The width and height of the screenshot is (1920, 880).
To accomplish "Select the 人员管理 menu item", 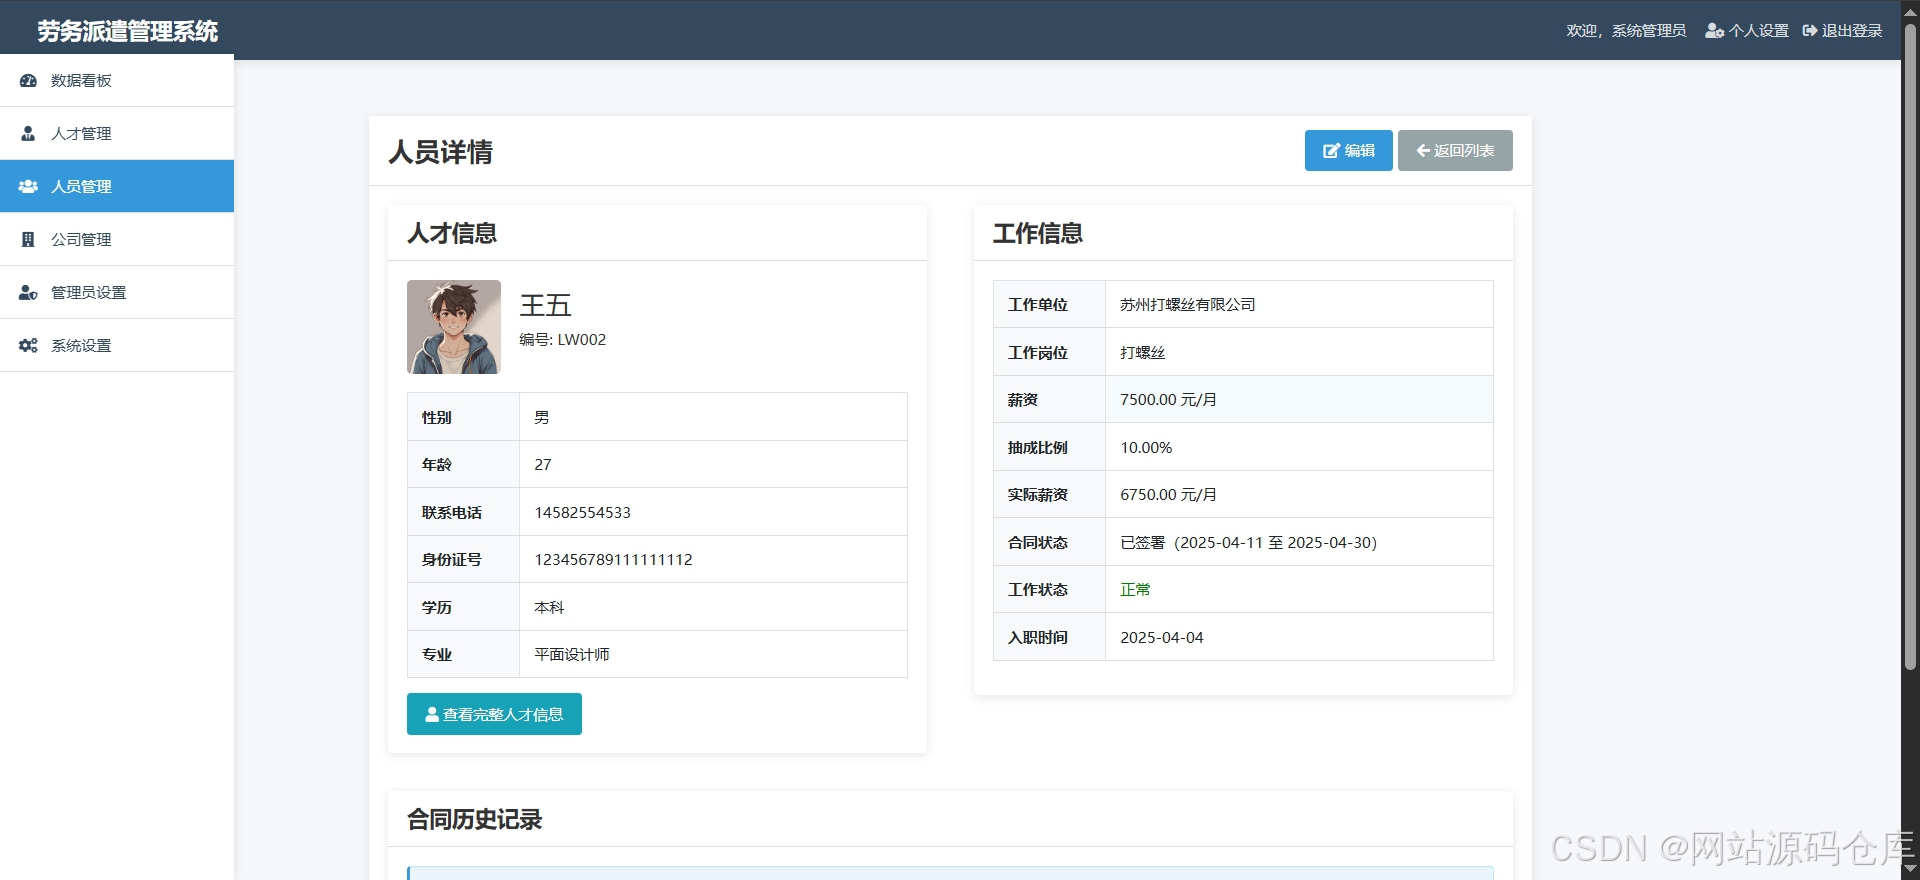I will coord(117,186).
